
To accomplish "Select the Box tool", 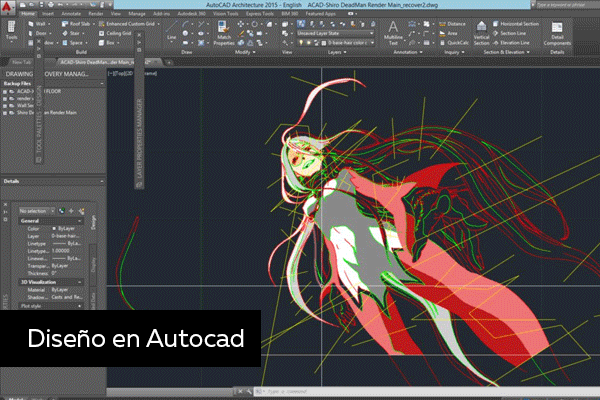I will 107,43.
